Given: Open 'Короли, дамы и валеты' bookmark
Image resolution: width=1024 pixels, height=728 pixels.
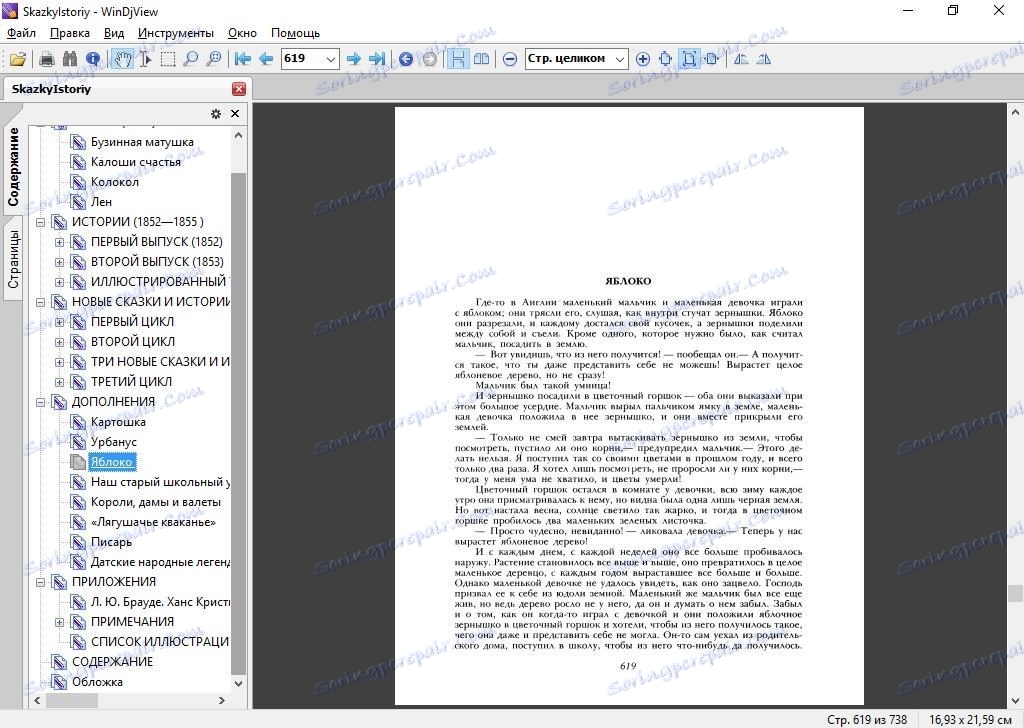Looking at the screenshot, I should 156,502.
